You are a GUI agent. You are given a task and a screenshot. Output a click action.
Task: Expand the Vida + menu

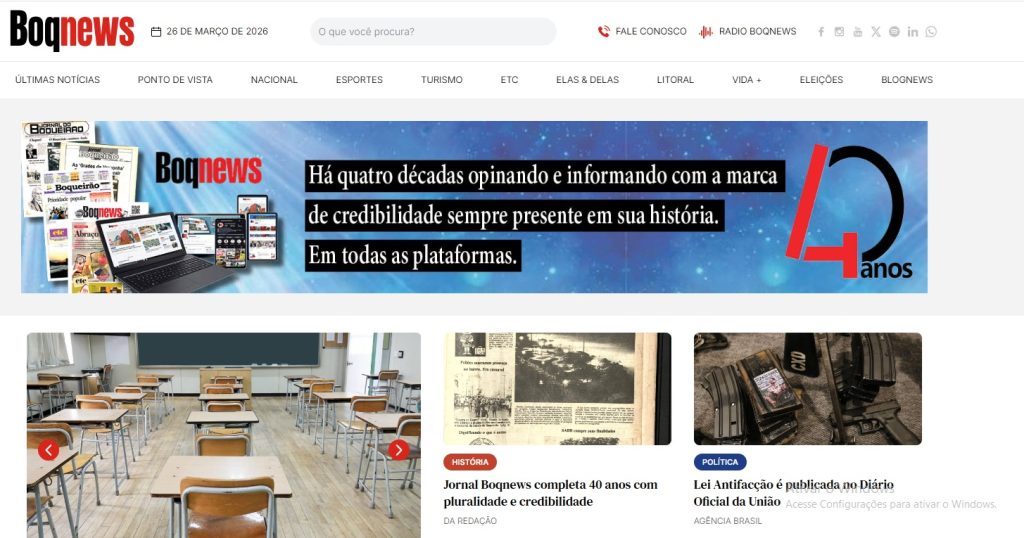coord(746,80)
